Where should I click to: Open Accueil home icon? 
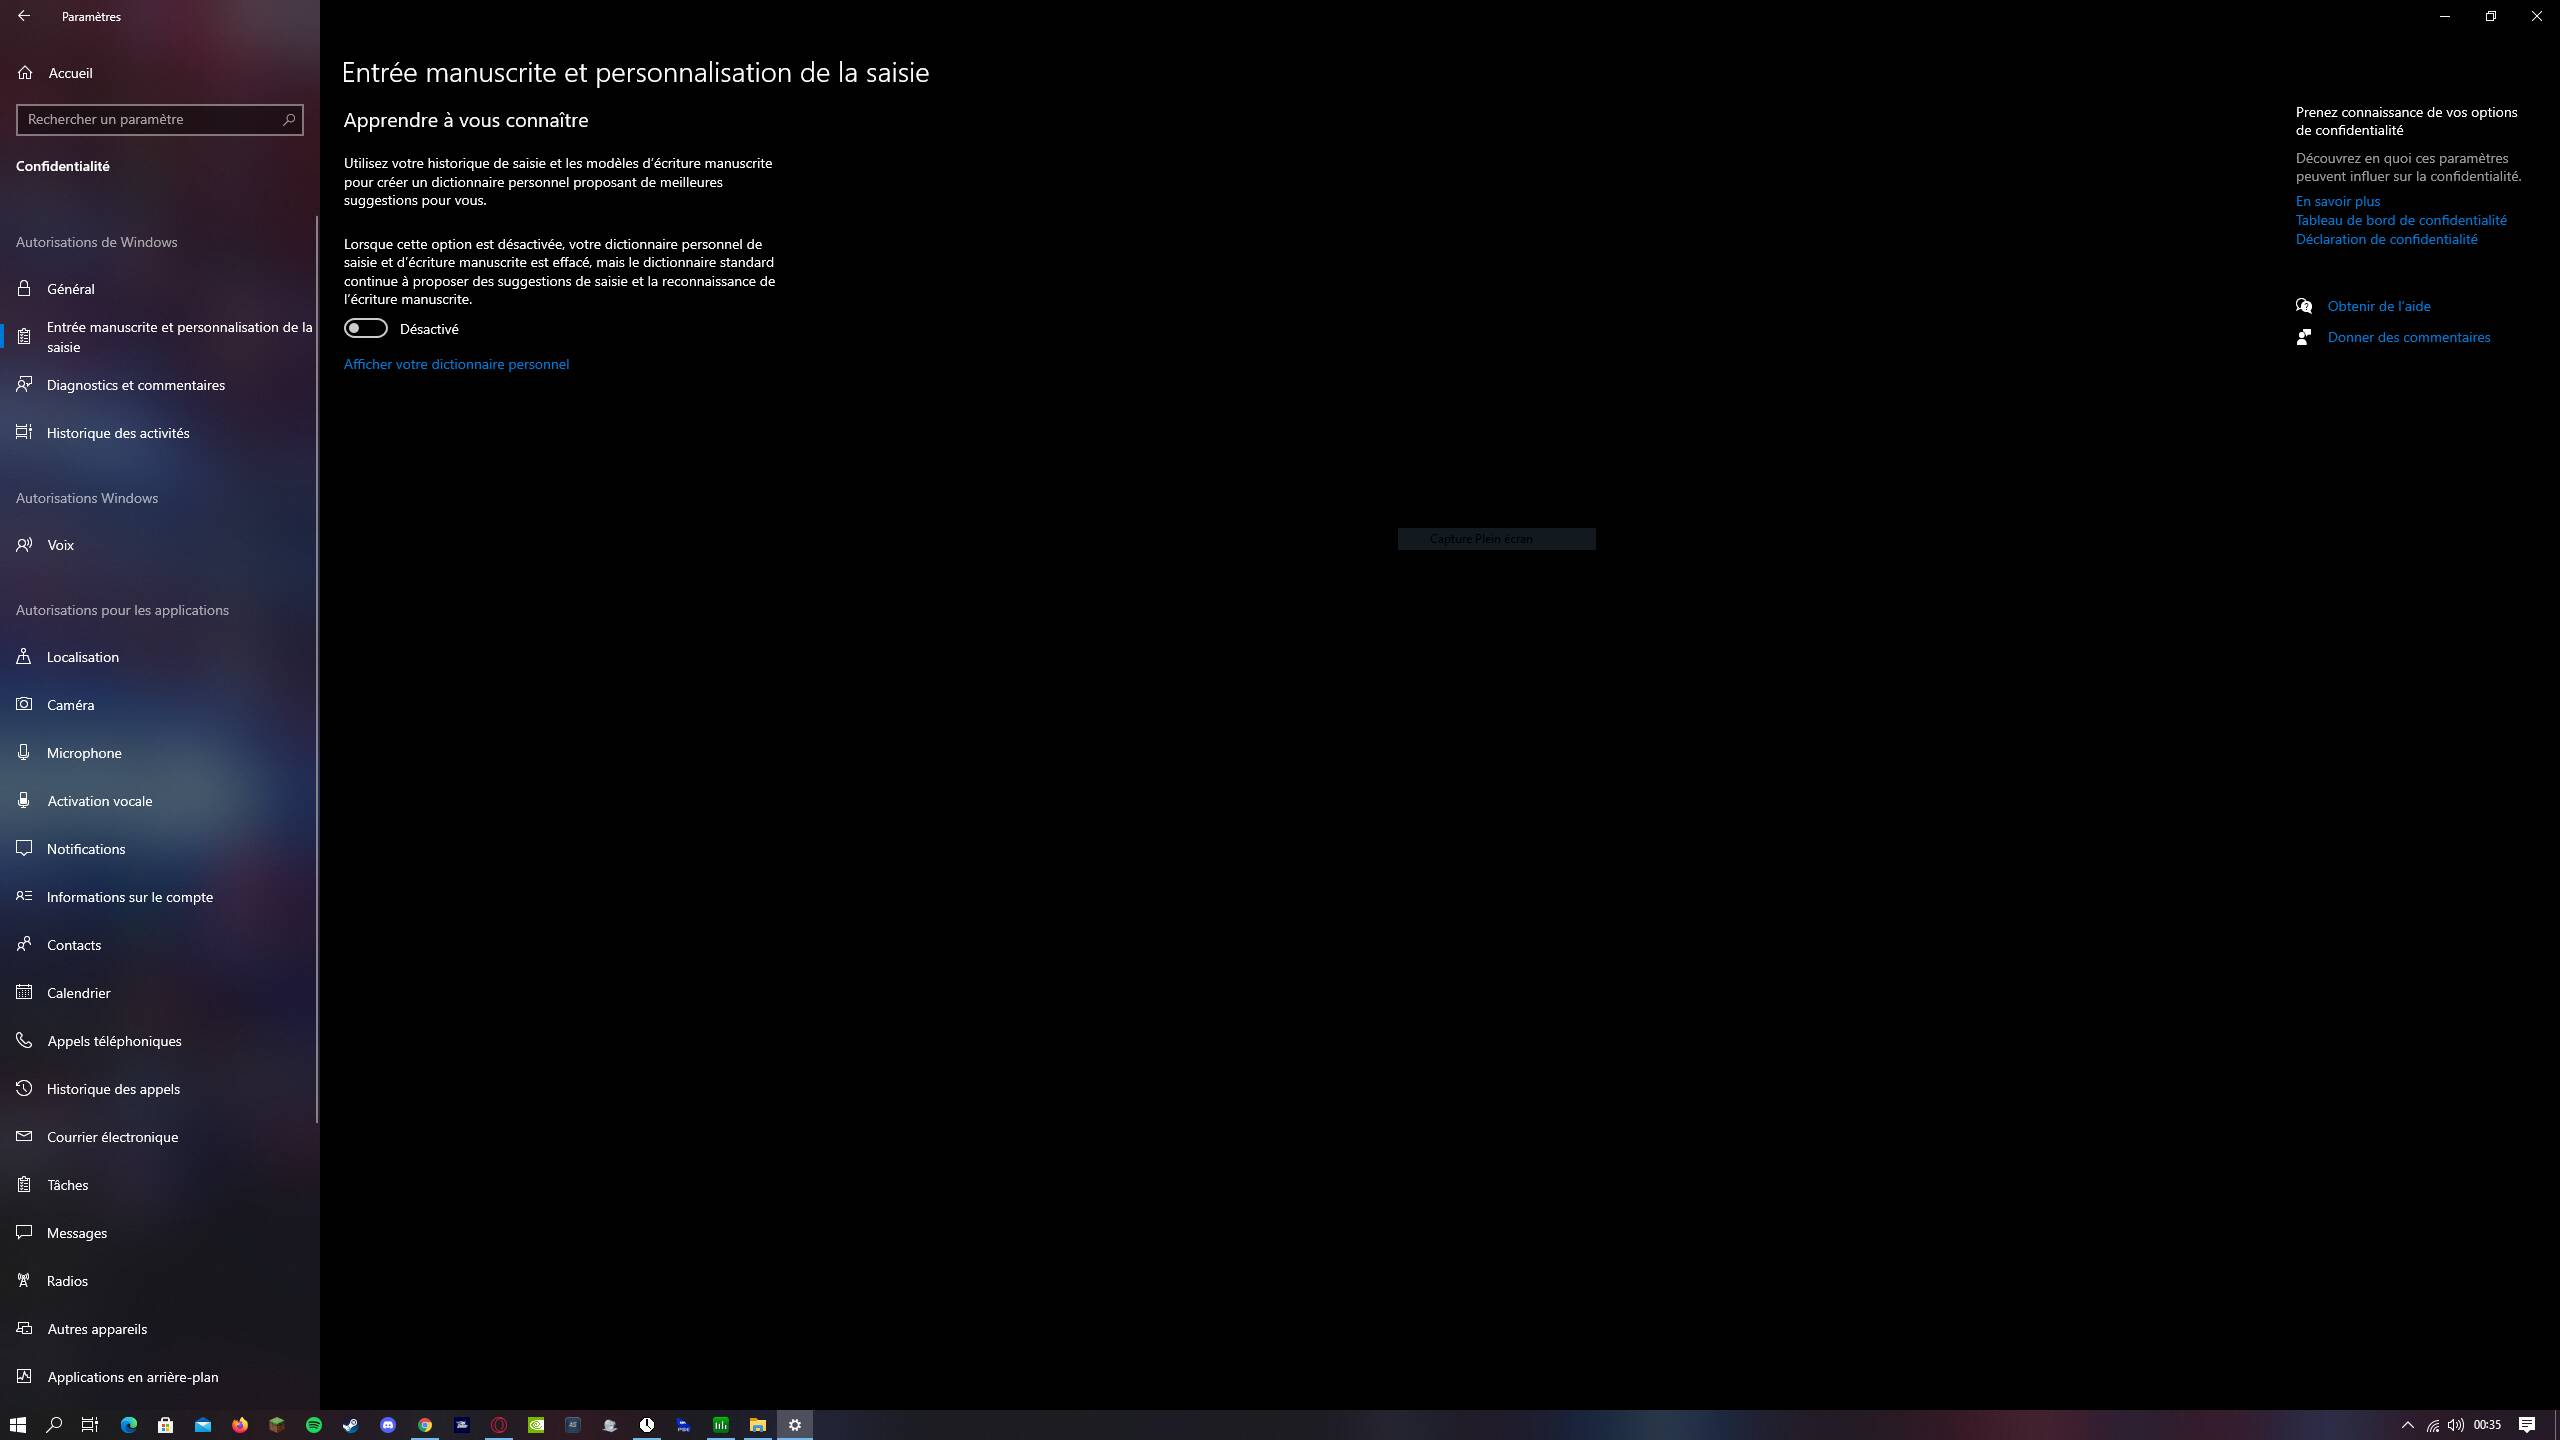tap(25, 73)
